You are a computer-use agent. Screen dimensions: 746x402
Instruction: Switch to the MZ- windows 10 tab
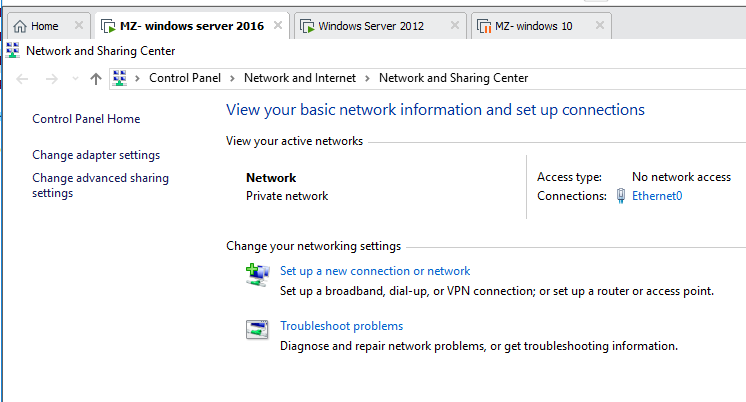[x=541, y=26]
